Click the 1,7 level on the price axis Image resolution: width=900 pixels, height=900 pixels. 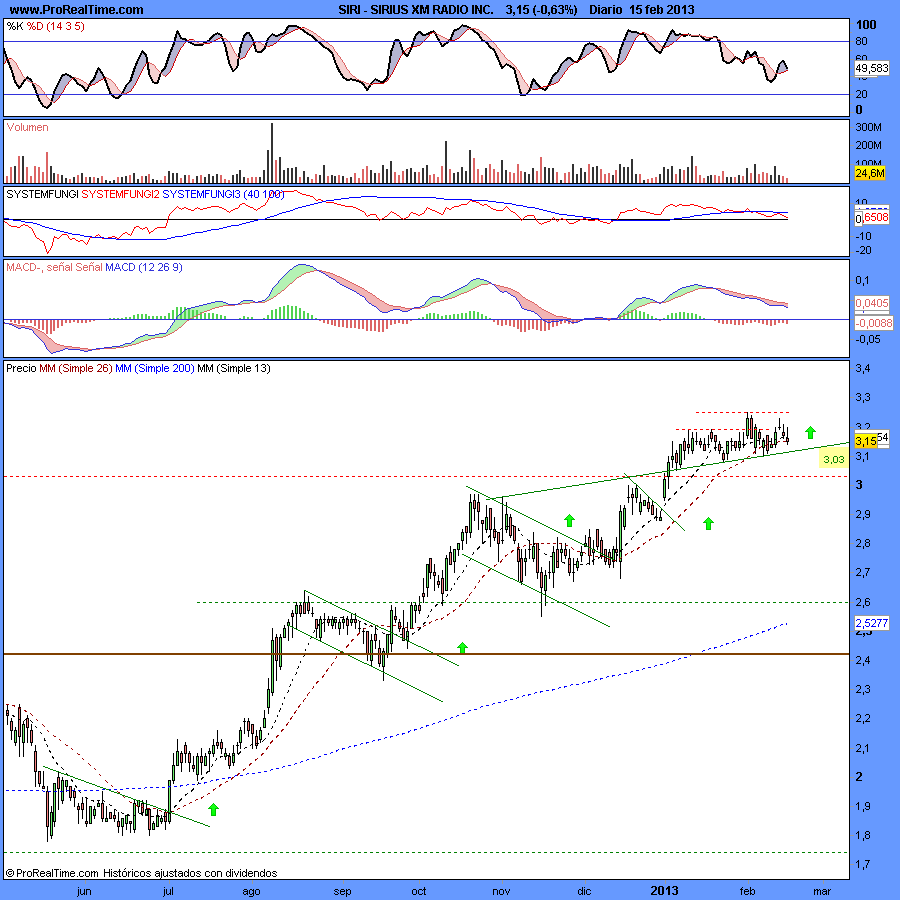point(863,864)
